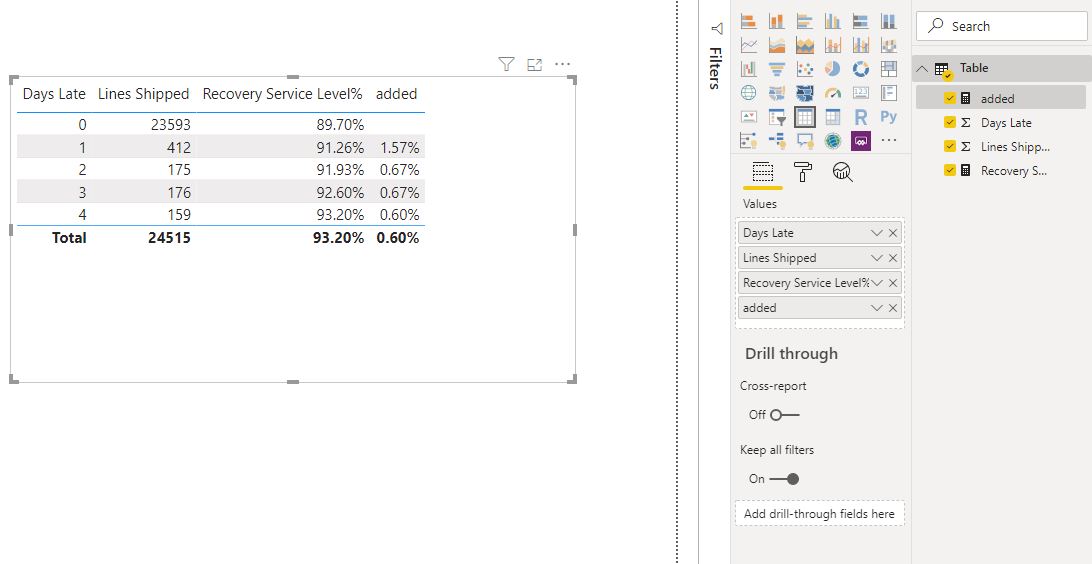Screen dimensions: 1092x564
Task: Uncheck the 'added' field checkbox
Action: 950,98
